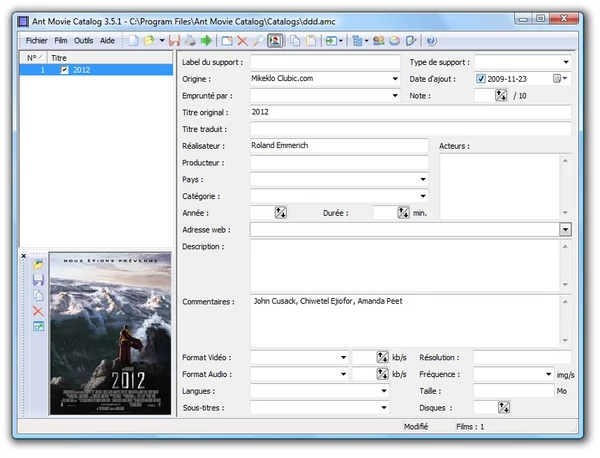Expand the Langues dropdown
The height and width of the screenshot is (458, 600).
click(x=384, y=391)
